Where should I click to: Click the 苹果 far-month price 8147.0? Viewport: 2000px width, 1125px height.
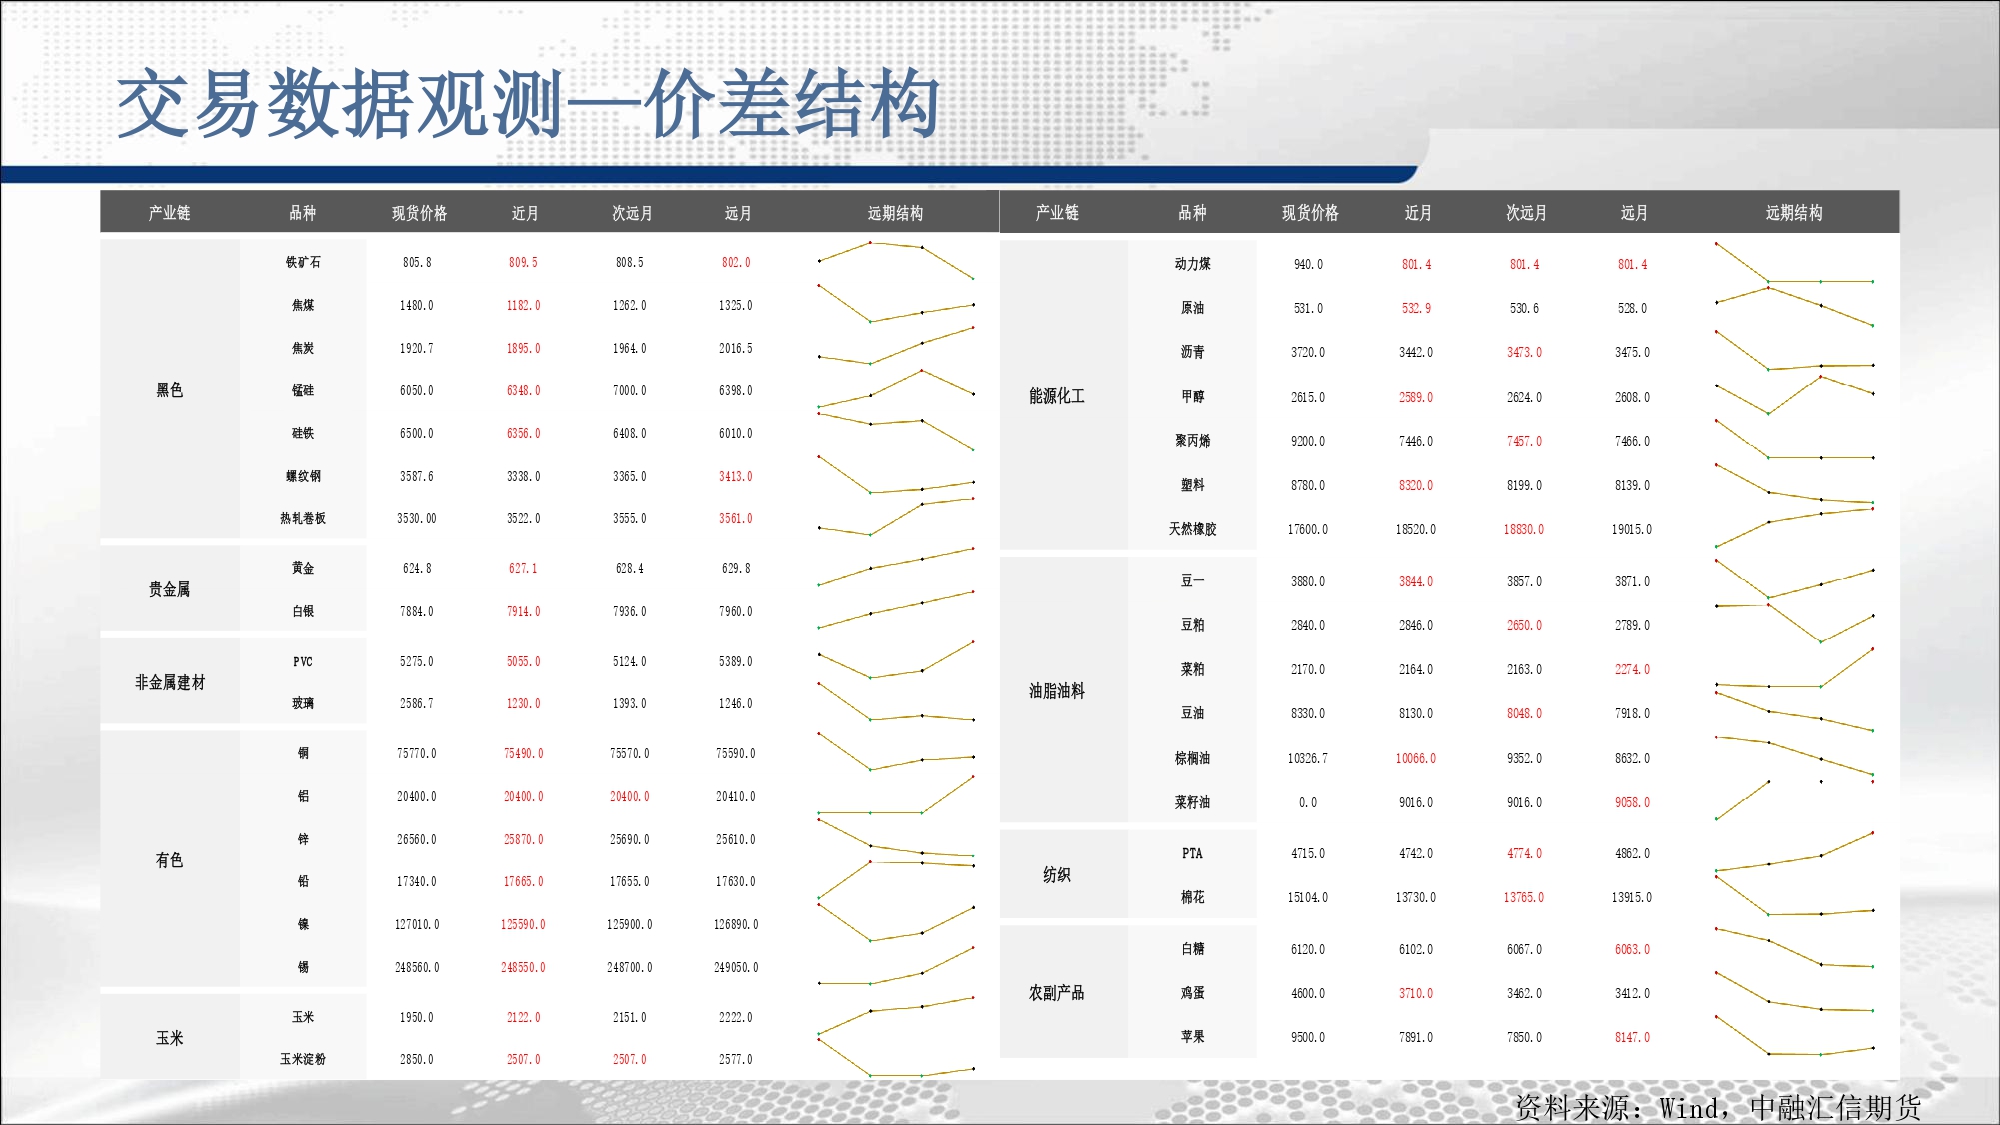pos(1632,1037)
